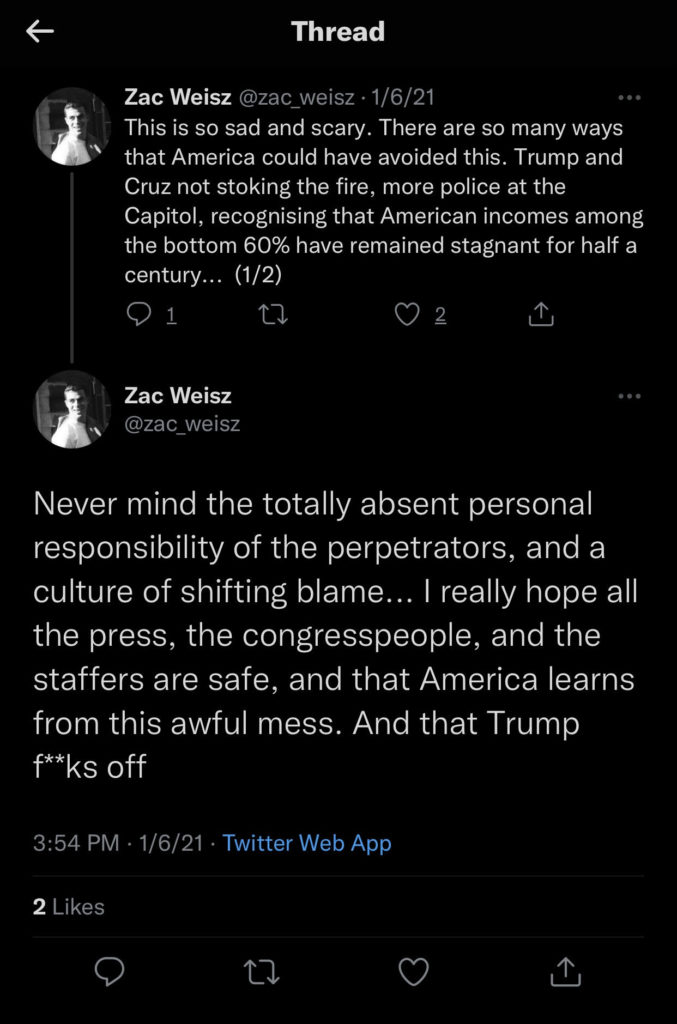Retweet the first tweet (1/2)
The image size is (677, 1024).
272,315
